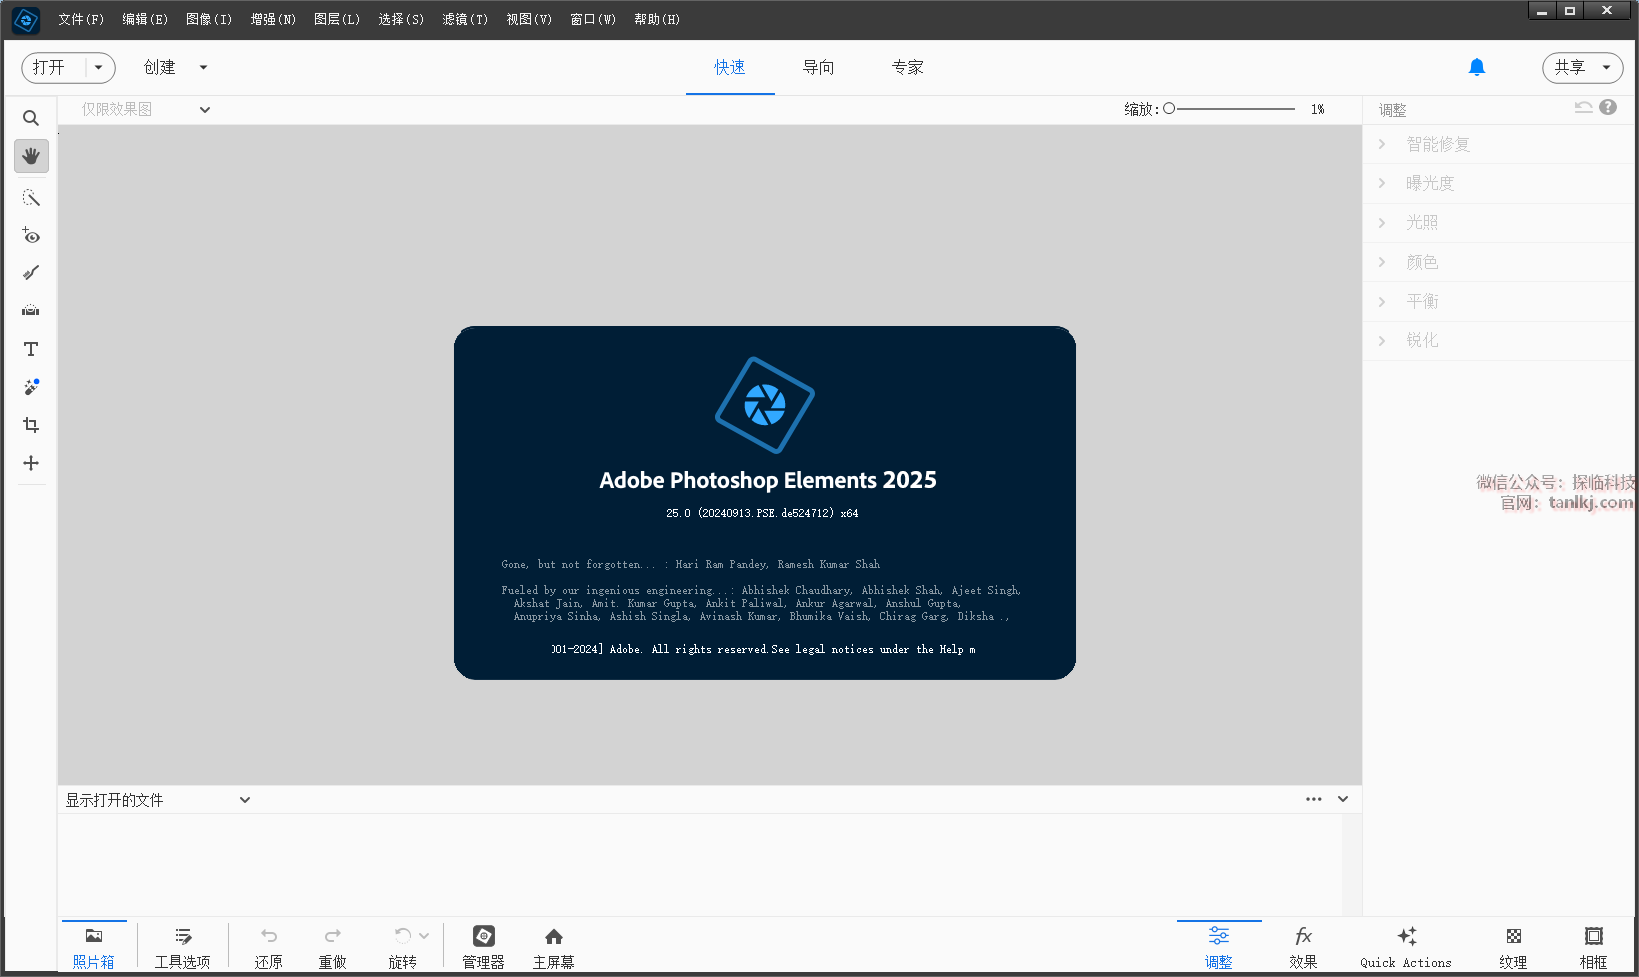The height and width of the screenshot is (977, 1639).
Task: Select the Horizontal Type tool
Action: pos(31,349)
